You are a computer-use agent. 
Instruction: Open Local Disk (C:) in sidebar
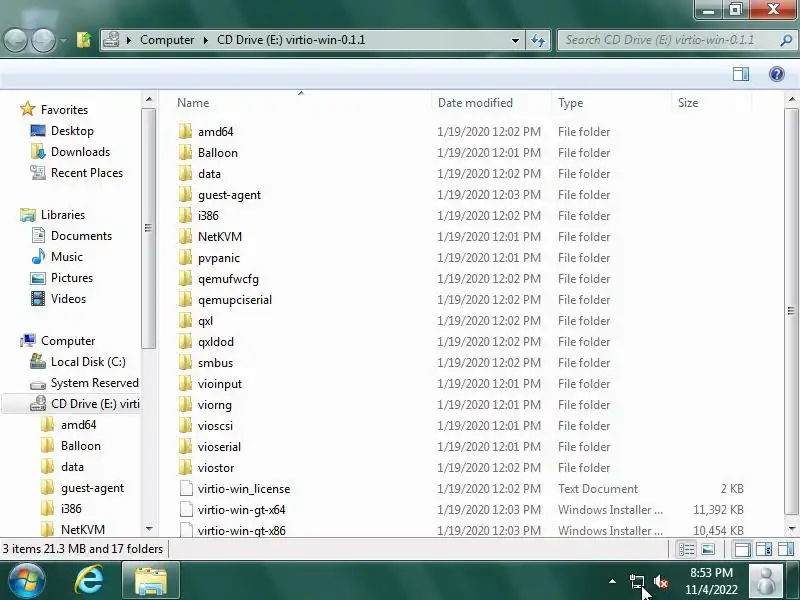[x=88, y=362]
